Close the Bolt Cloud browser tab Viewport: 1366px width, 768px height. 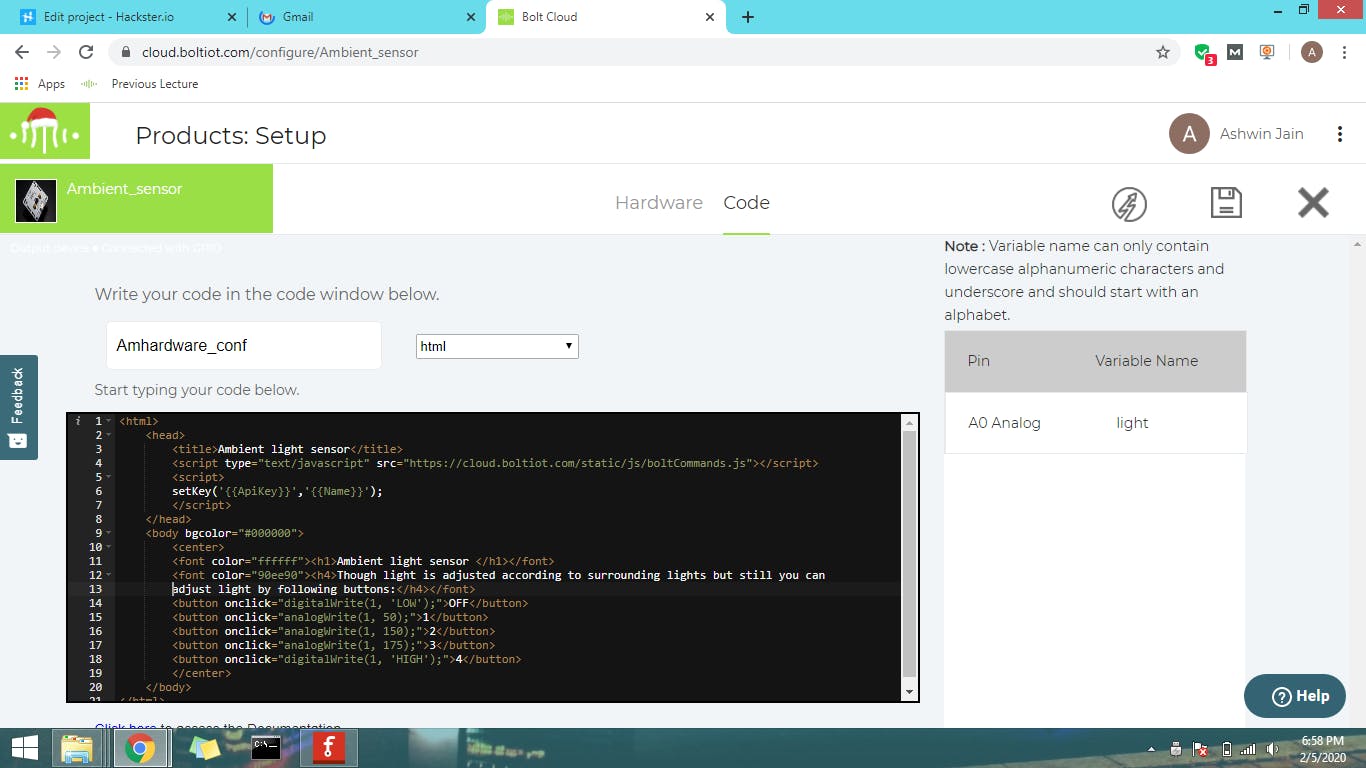pyautogui.click(x=710, y=17)
